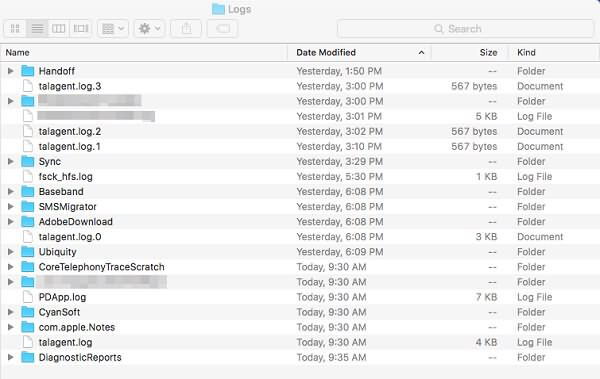Switch to list view
600x379 pixels.
click(x=37, y=28)
